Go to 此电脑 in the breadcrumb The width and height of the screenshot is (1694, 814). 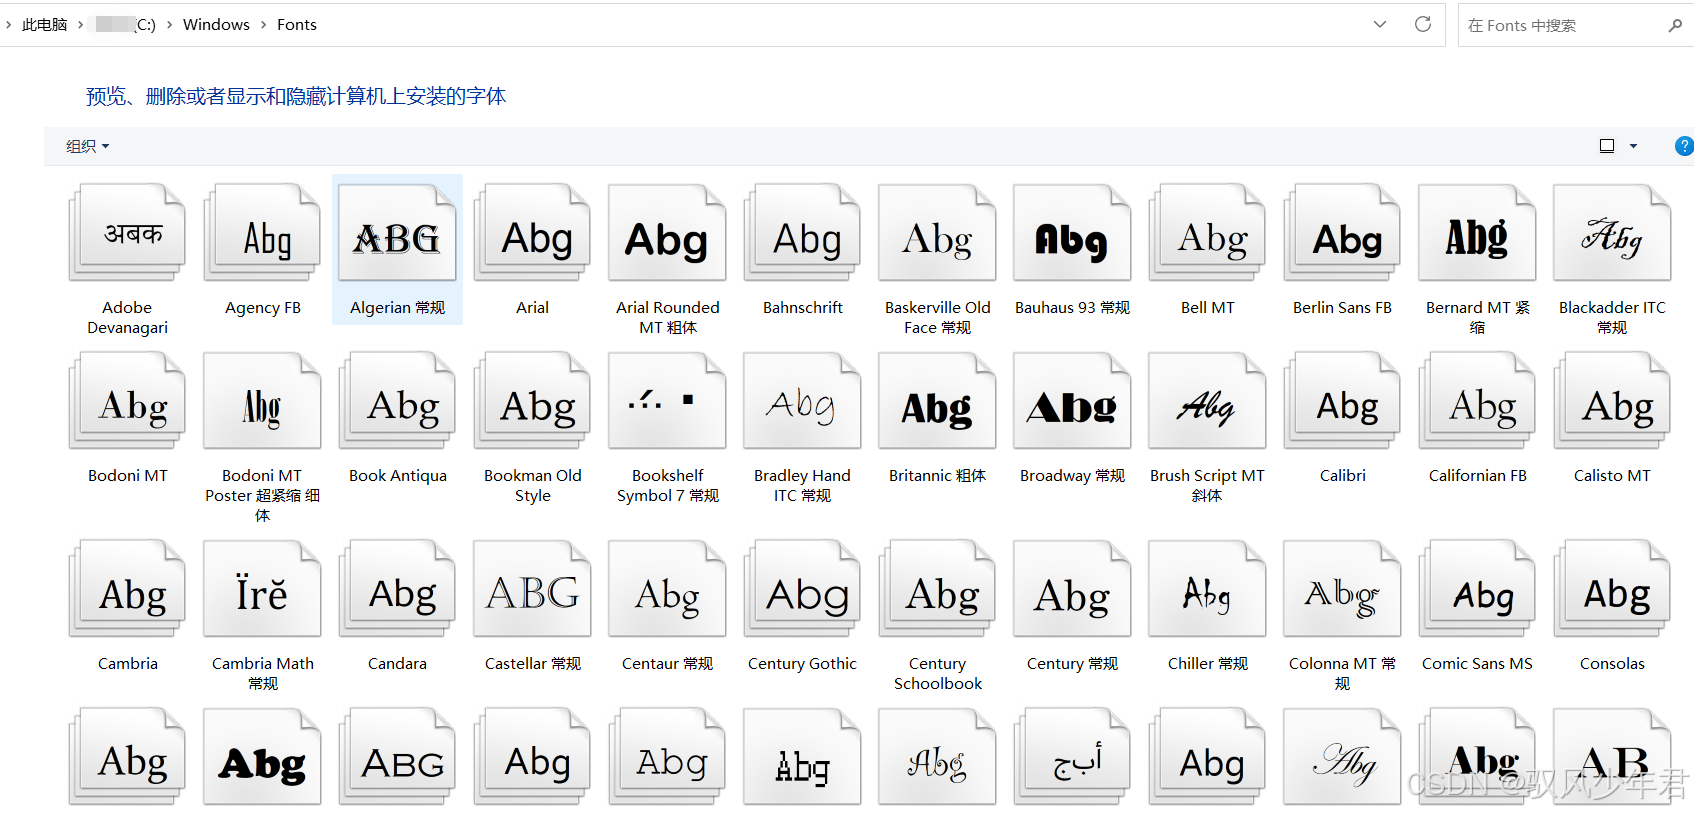(x=44, y=25)
